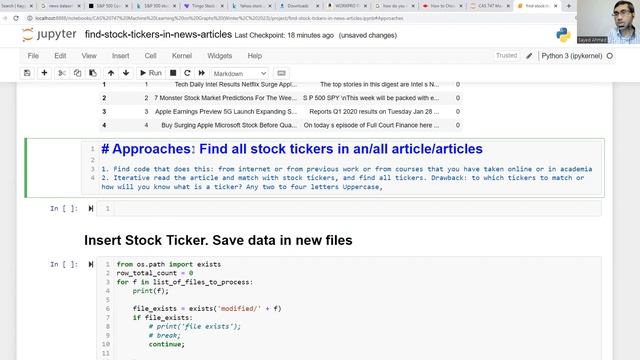
Task: Click the 'Buy Surging Apple Microsoft Stock' cell
Action: [229, 125]
